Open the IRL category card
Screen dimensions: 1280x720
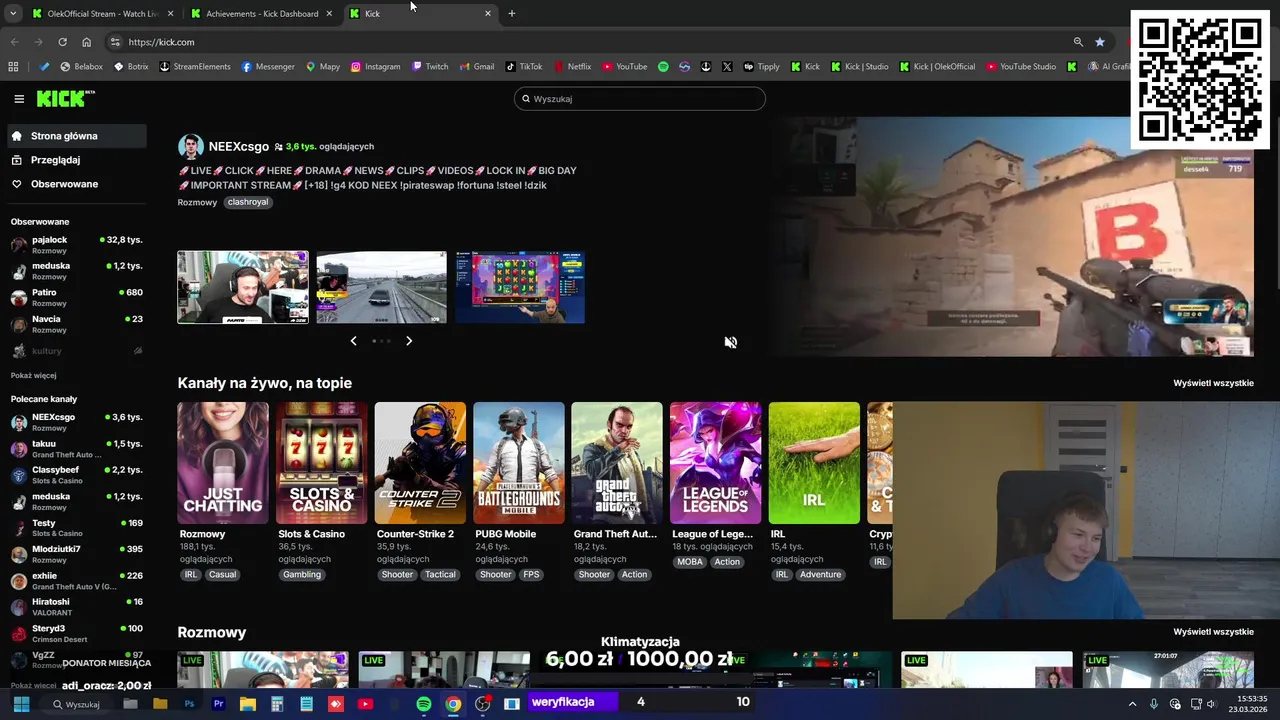(814, 463)
